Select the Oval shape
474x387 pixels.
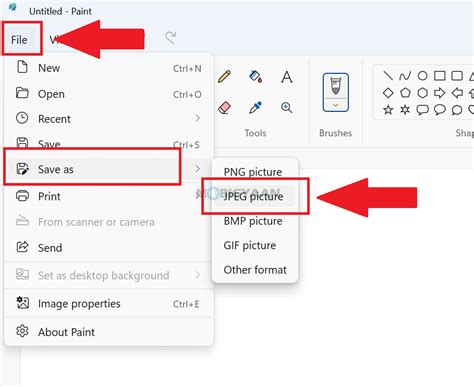[422, 76]
